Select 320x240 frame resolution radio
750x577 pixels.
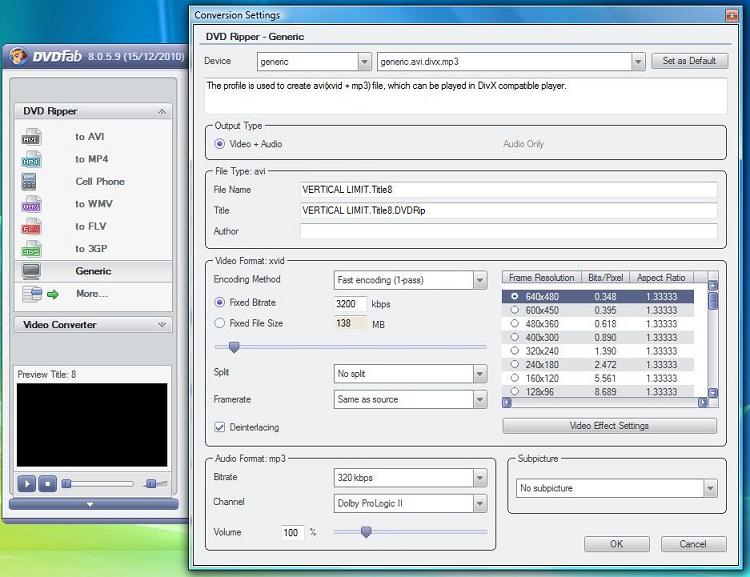tap(515, 351)
